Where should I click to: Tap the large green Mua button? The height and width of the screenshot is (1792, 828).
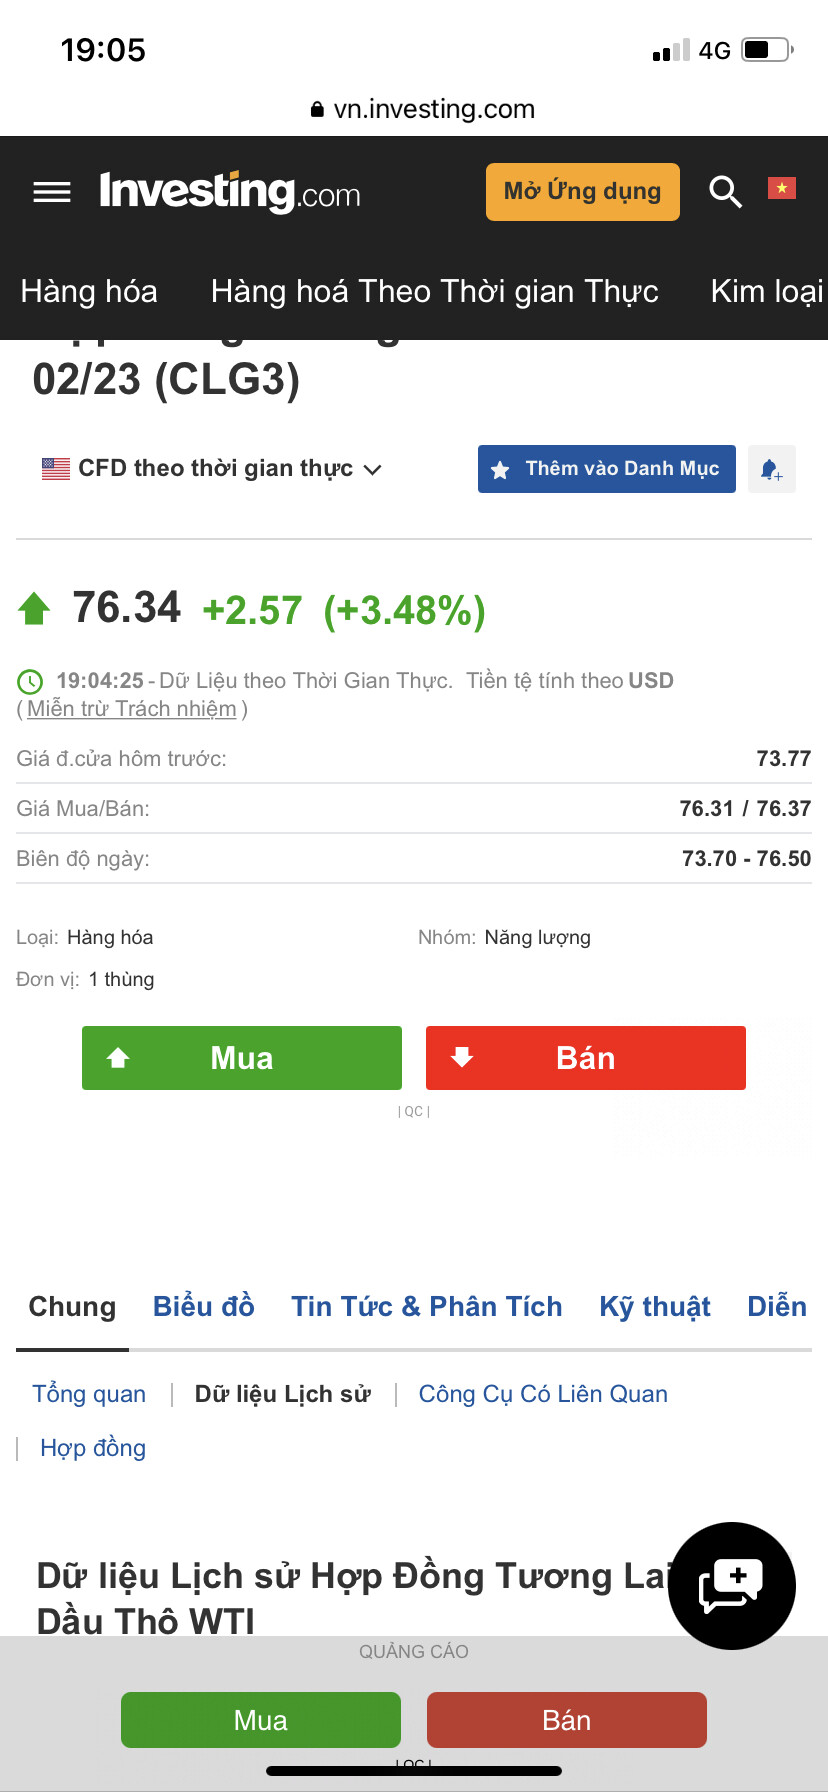(x=242, y=1058)
